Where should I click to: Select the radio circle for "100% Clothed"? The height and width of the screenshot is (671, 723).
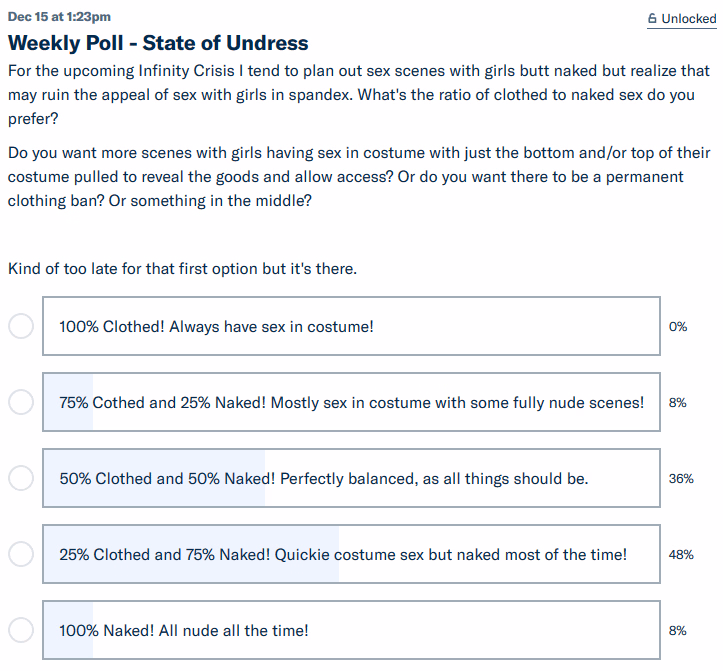tap(21, 327)
